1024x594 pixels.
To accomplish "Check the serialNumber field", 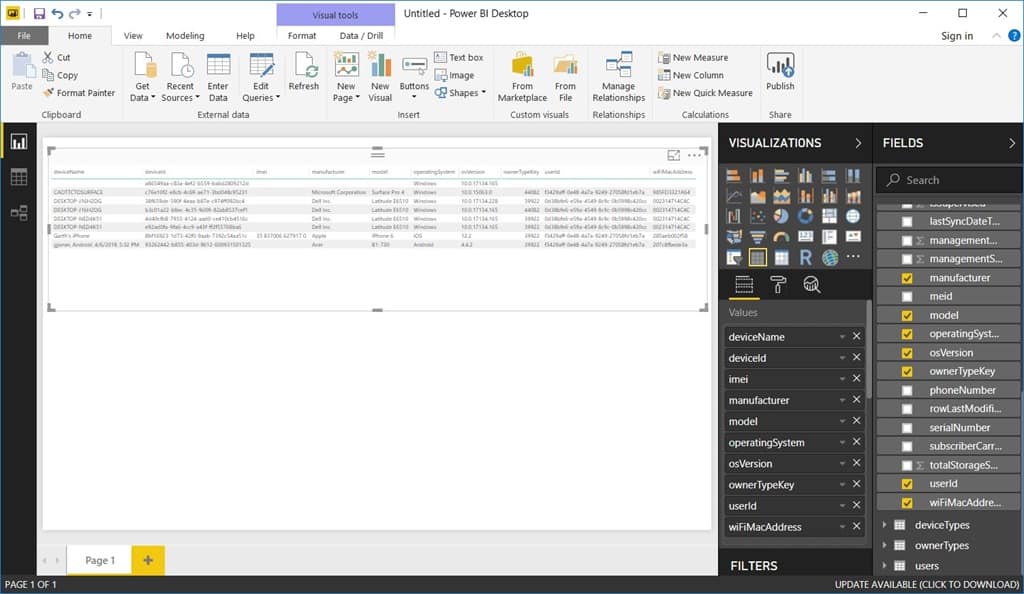I will [907, 428].
